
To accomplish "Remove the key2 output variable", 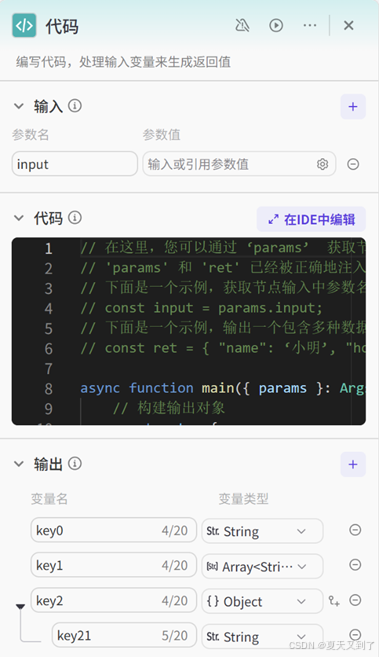I will [355, 600].
